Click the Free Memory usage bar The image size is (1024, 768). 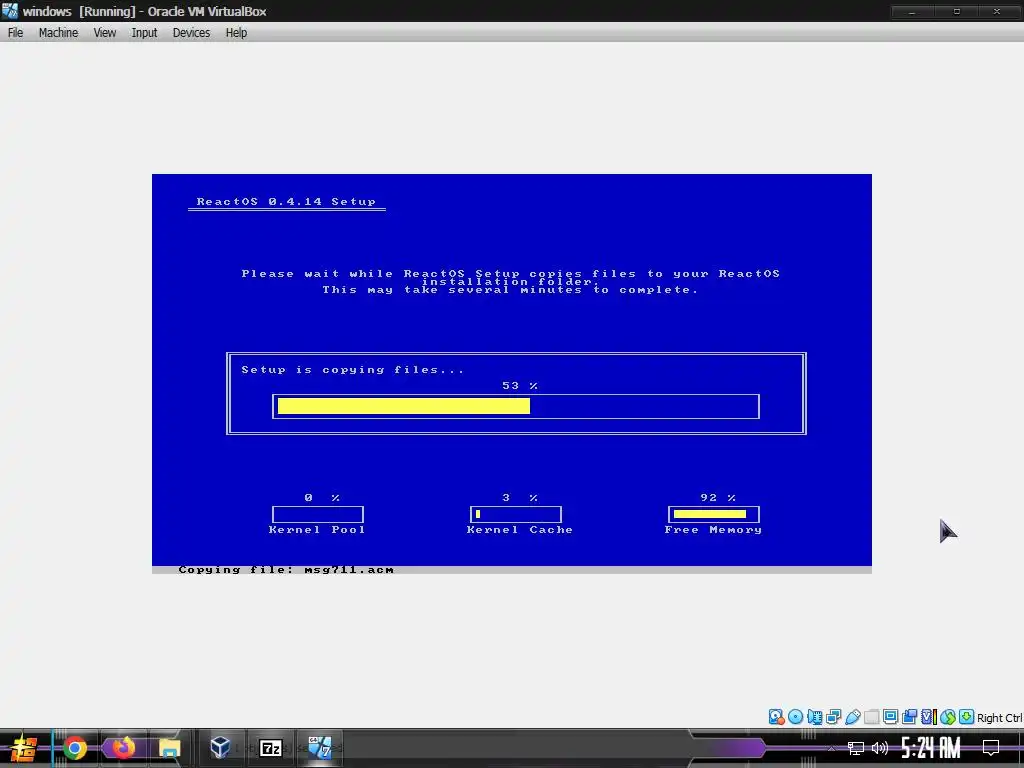click(x=713, y=514)
